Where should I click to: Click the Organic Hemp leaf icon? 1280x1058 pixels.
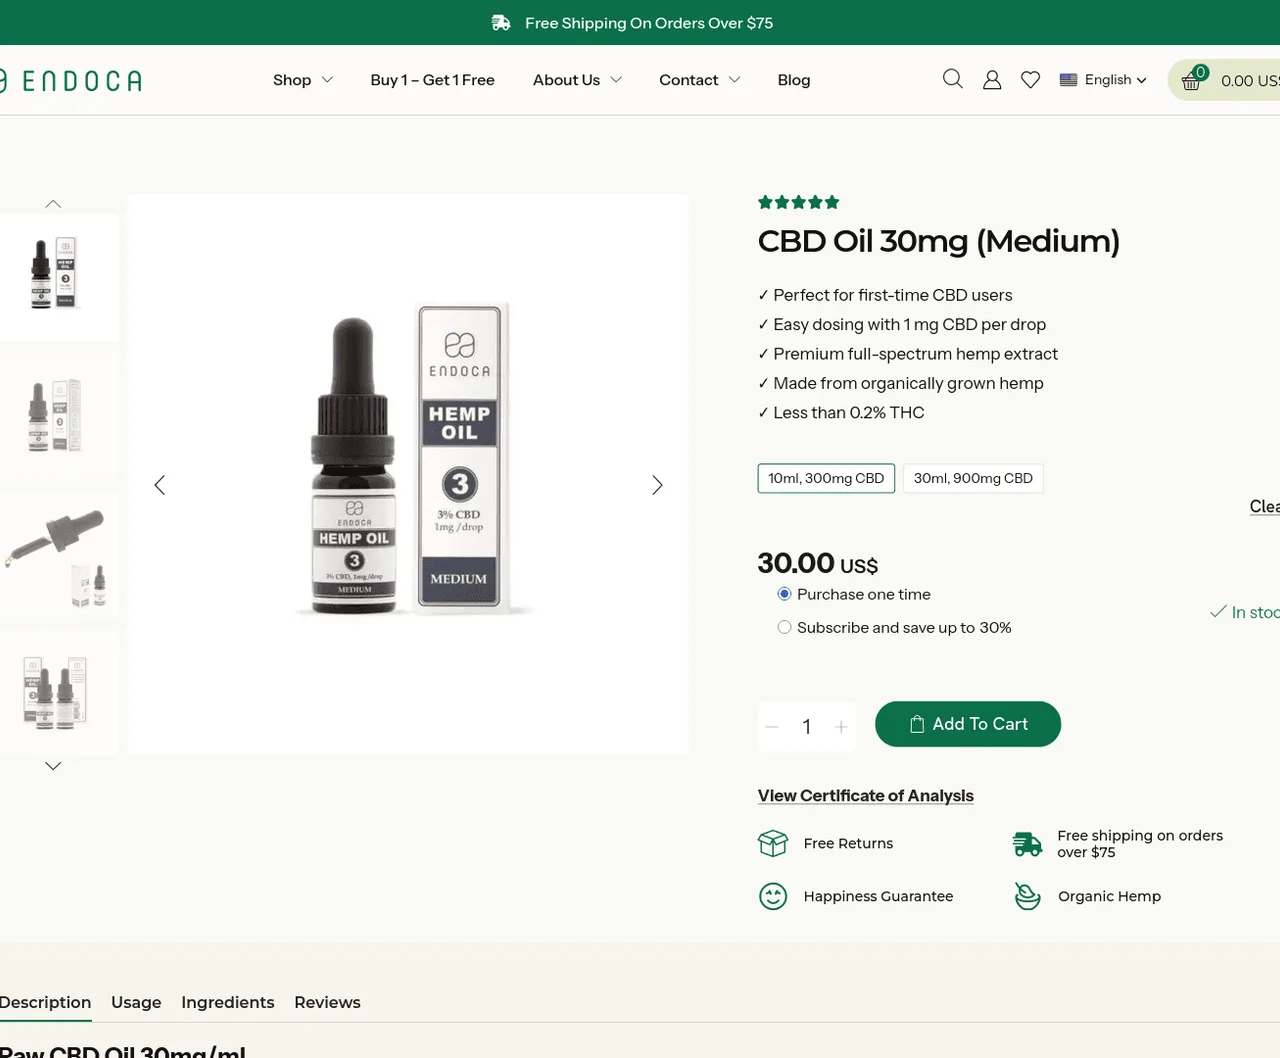tap(1027, 896)
